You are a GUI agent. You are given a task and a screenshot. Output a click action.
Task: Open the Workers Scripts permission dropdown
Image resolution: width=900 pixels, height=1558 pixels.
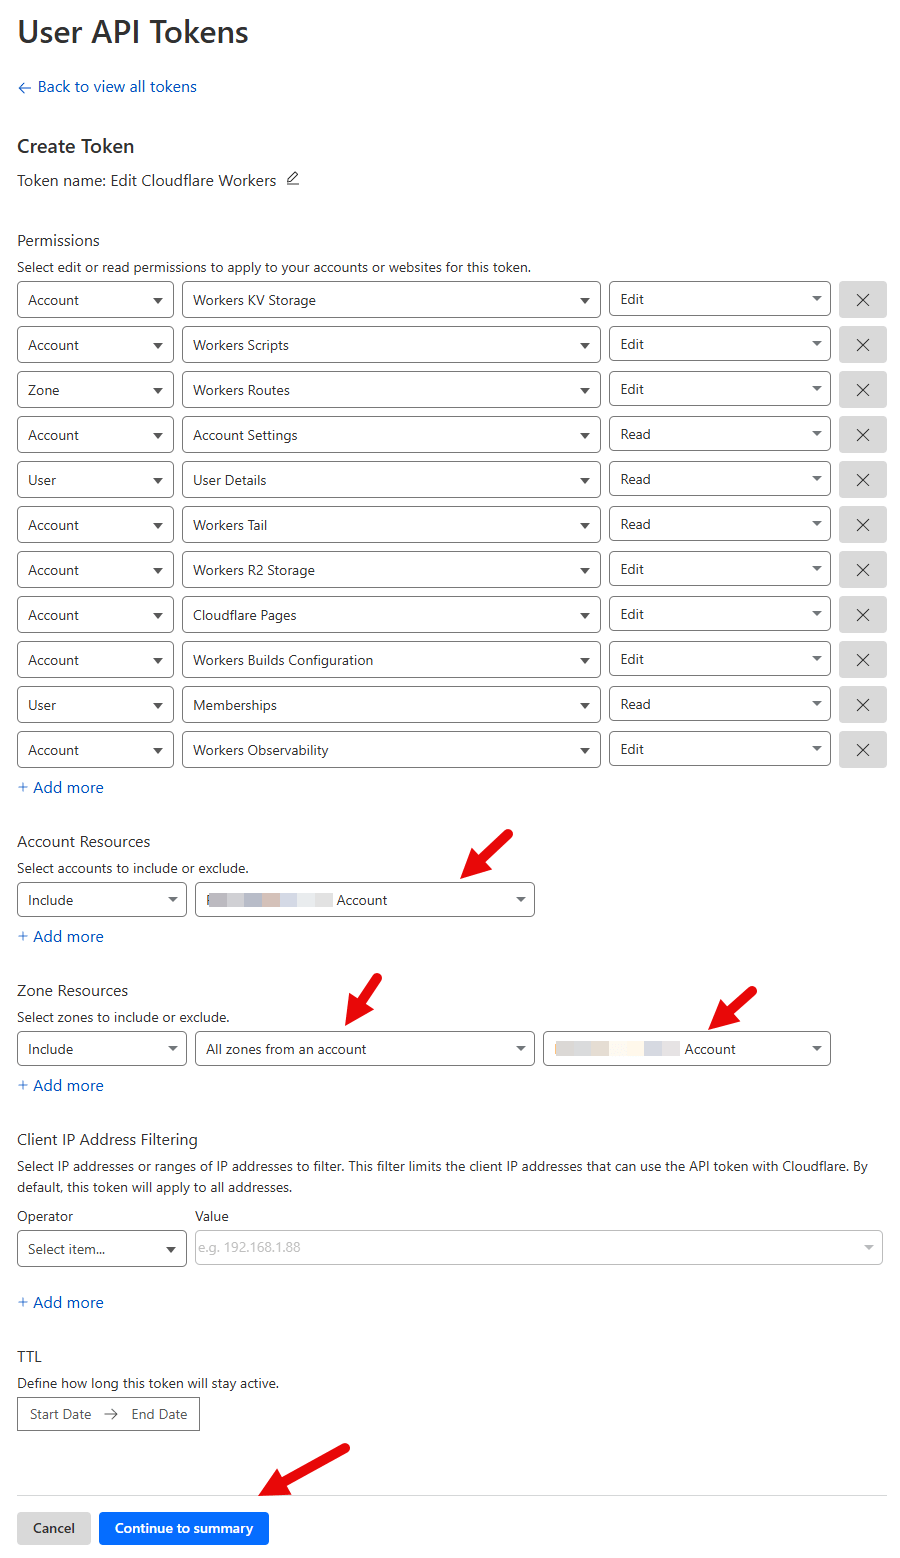pyautogui.click(x=391, y=345)
